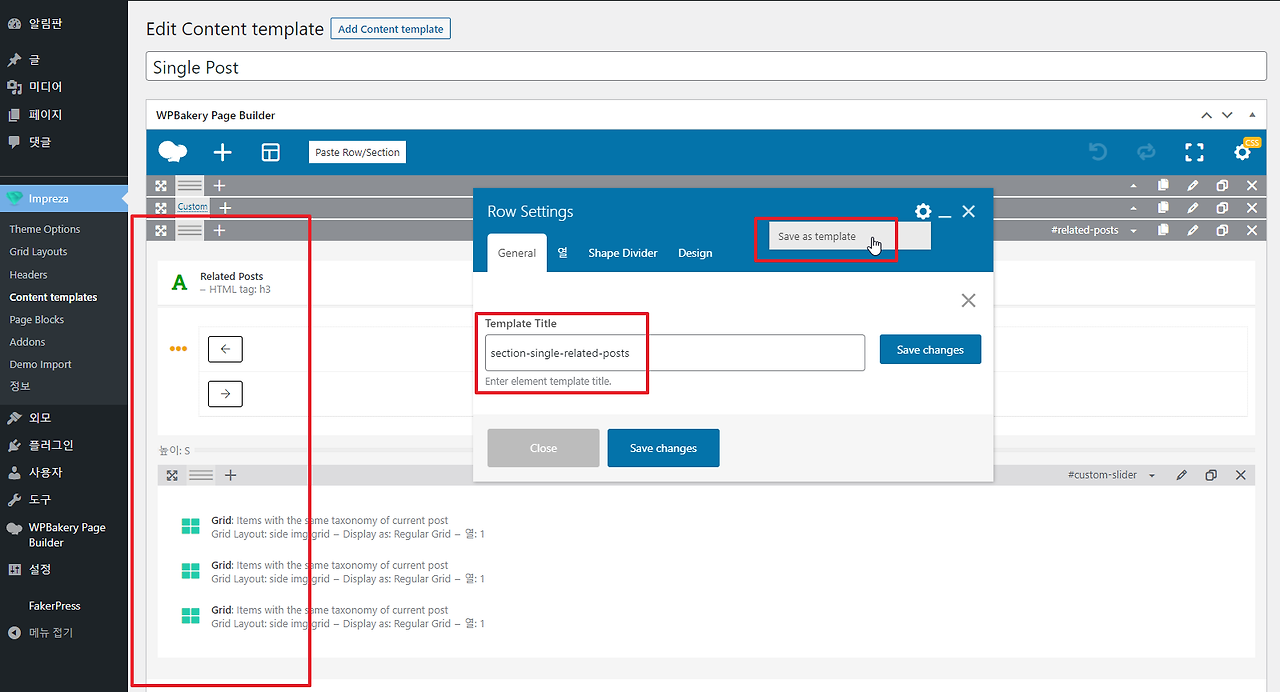Image resolution: width=1280 pixels, height=692 pixels.
Task: Click the move handle of the #custom-slider row
Action: coord(172,475)
